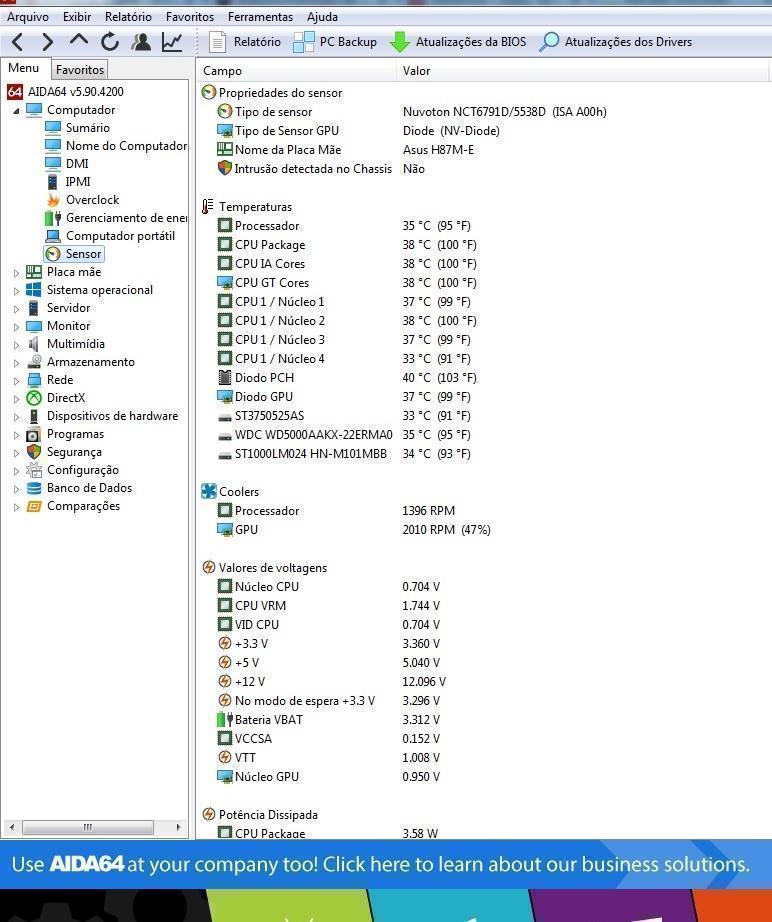Select Sumário under Computador
This screenshot has height=922, width=772.
tap(87, 128)
